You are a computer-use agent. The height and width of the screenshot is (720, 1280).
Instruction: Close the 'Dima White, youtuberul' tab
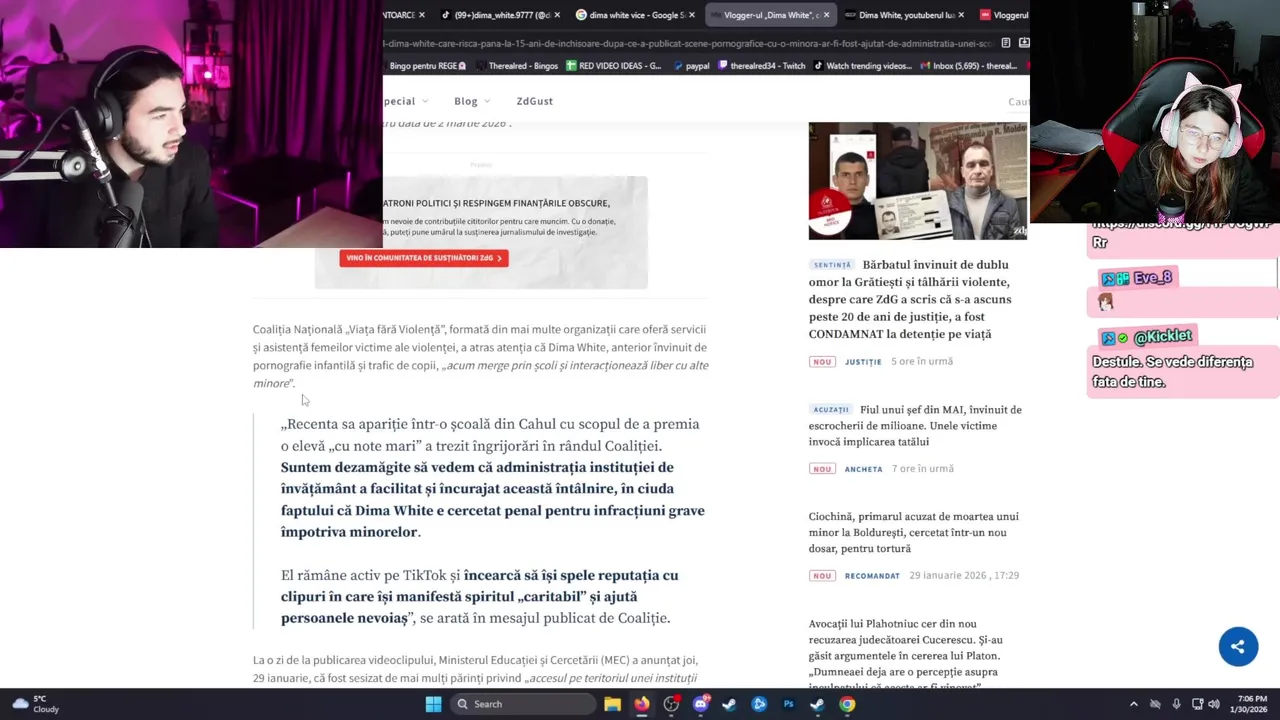(x=961, y=15)
